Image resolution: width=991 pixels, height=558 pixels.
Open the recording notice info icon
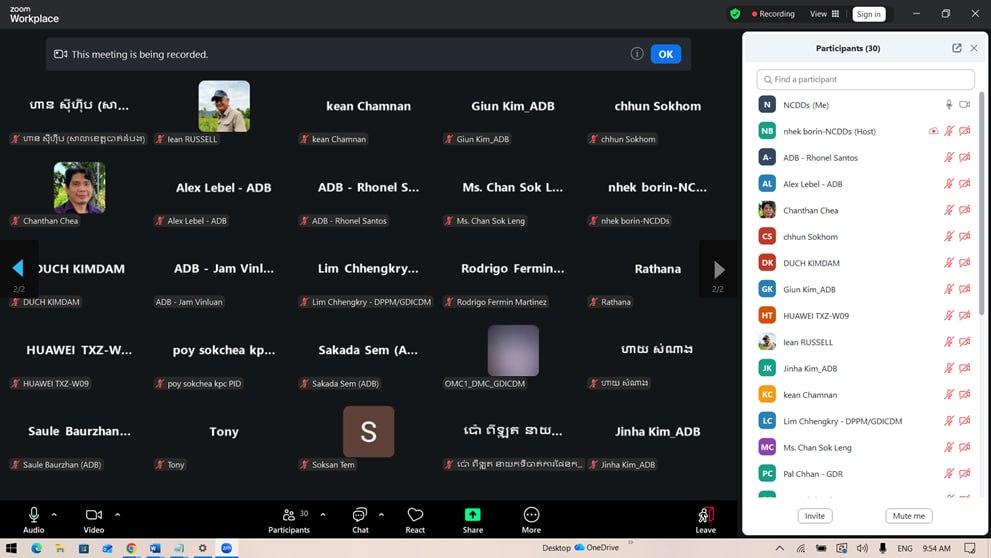[636, 54]
